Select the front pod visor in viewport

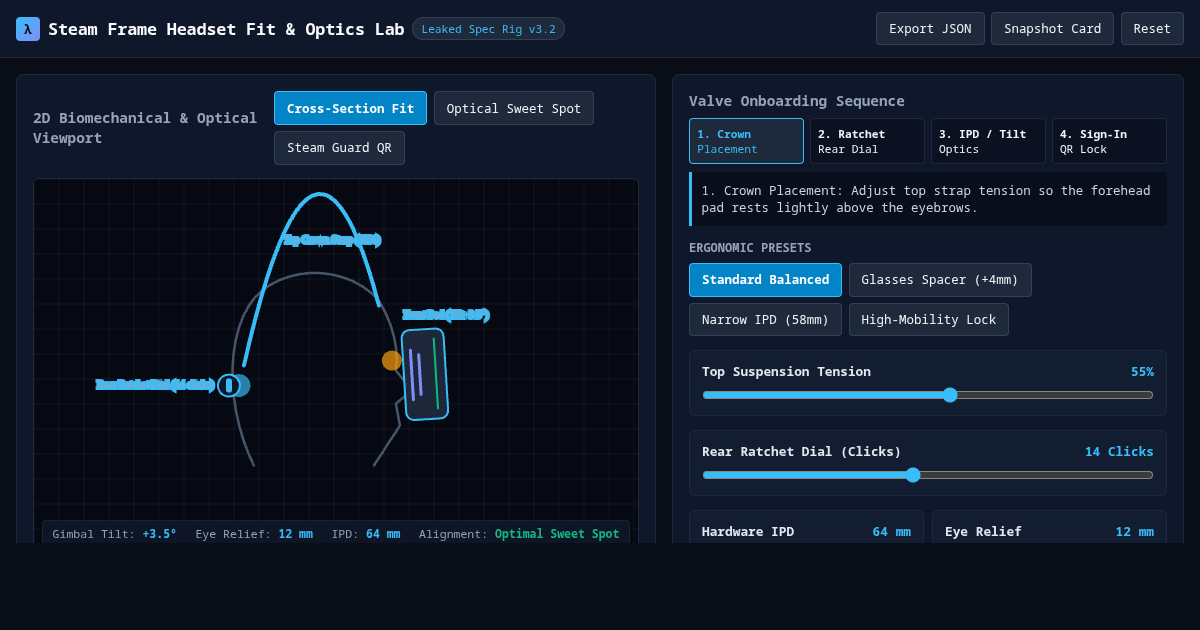(x=425, y=374)
